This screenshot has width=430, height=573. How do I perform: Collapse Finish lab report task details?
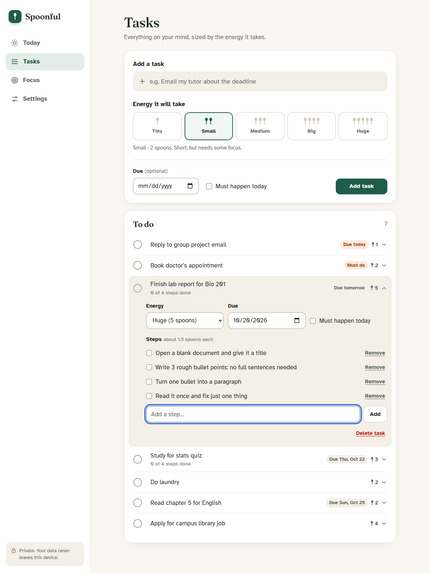[x=384, y=288]
